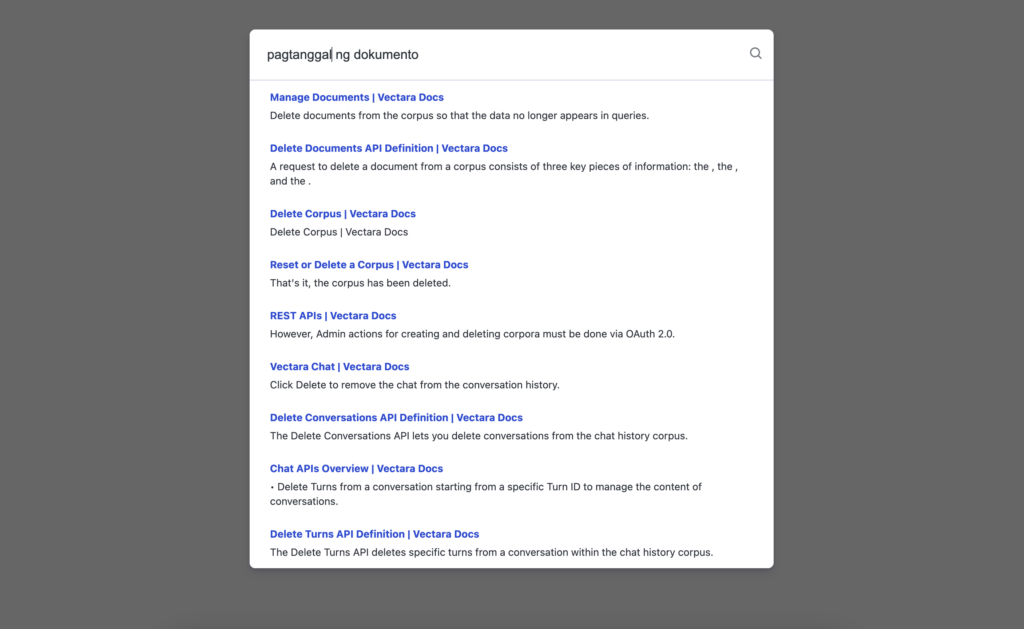The image size is (1024, 629).
Task: Navigate to 'Chat APIs Overview' result
Action: point(356,469)
